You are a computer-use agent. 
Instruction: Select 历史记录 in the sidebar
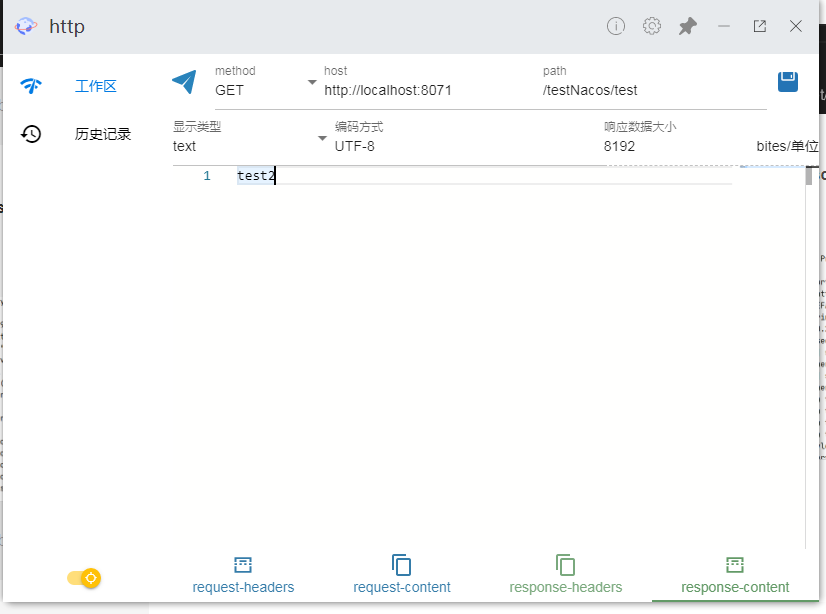tap(103, 134)
